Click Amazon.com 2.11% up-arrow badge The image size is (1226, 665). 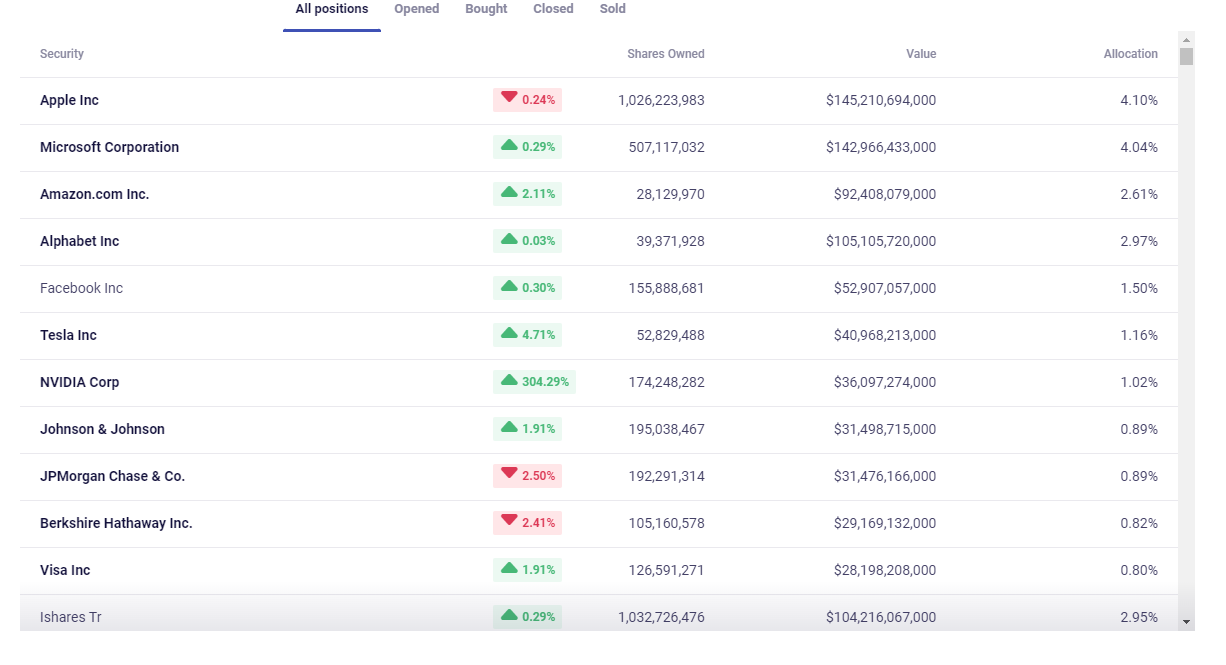[x=527, y=194]
